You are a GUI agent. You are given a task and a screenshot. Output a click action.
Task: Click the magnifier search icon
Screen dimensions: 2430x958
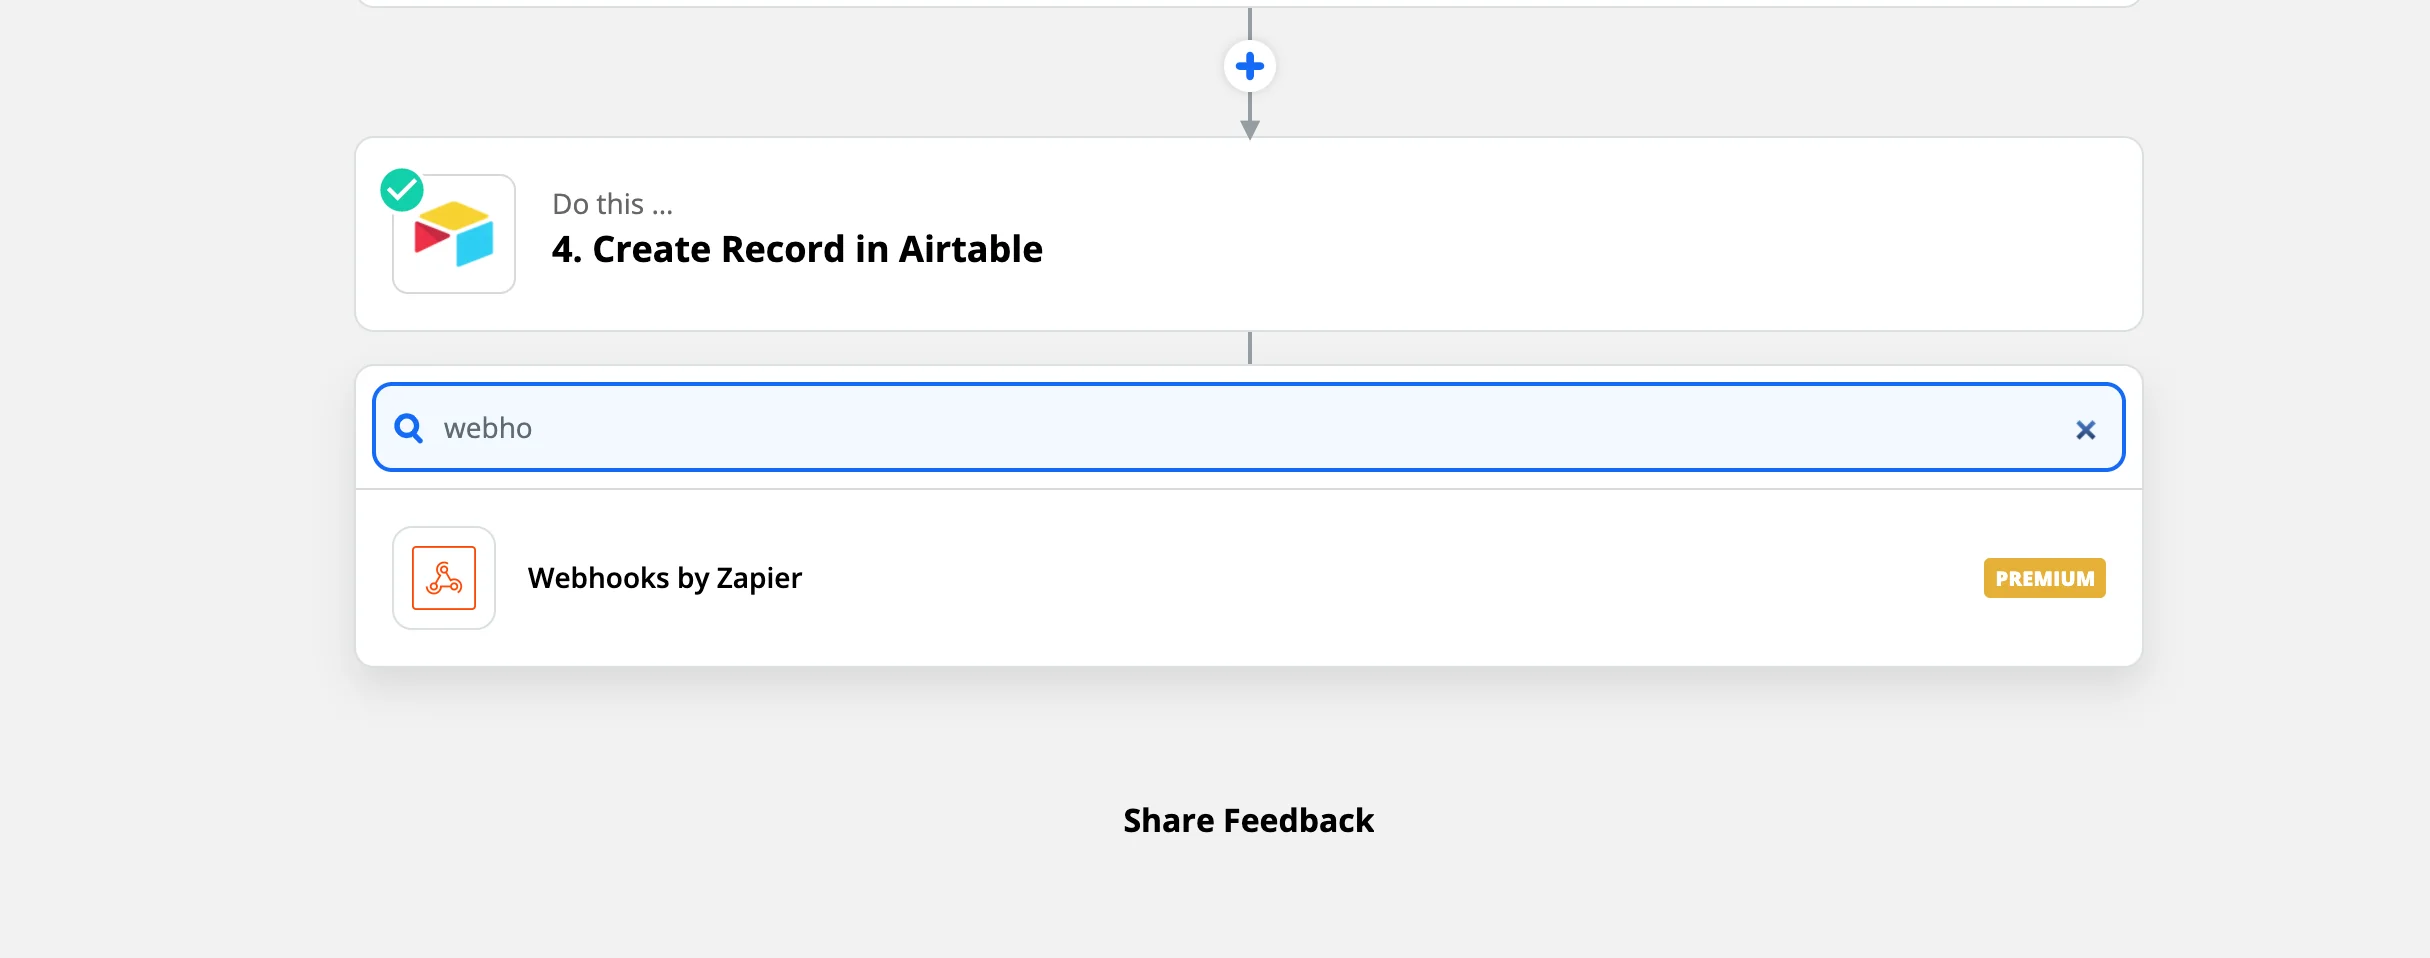pyautogui.click(x=408, y=429)
